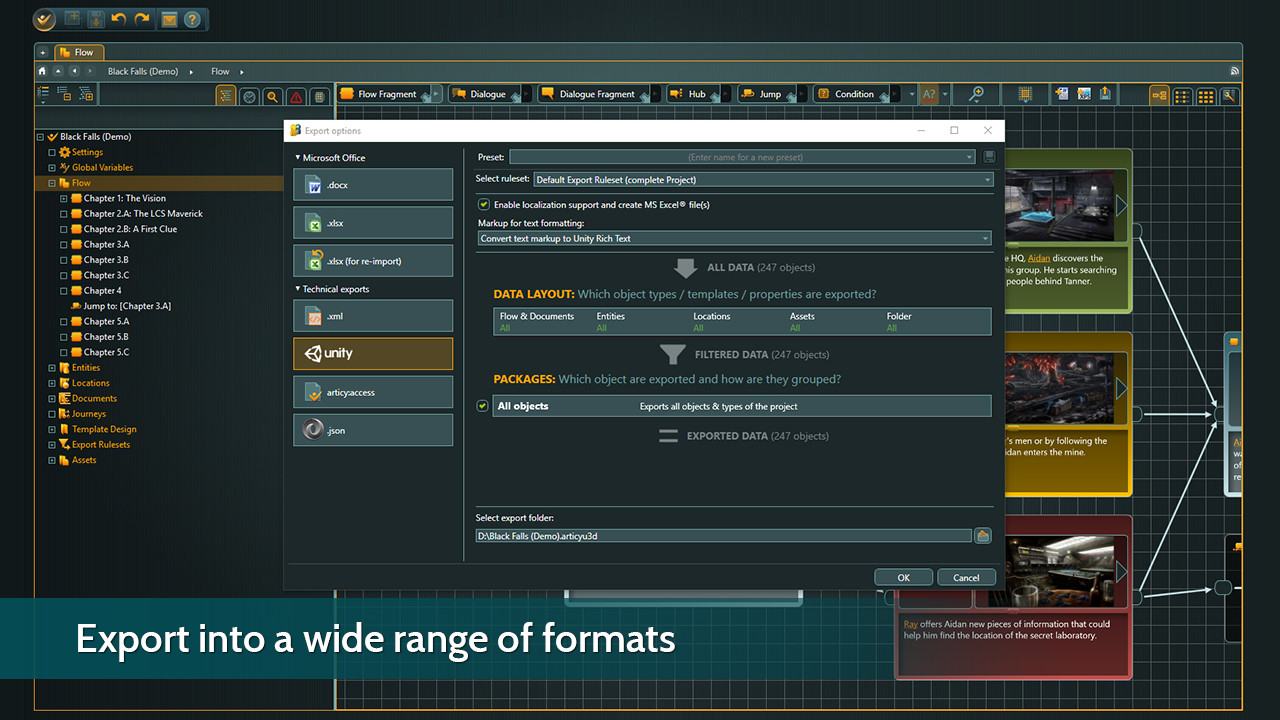Uncheck the All objects package checkbox
The height and width of the screenshot is (720, 1280).
483,406
